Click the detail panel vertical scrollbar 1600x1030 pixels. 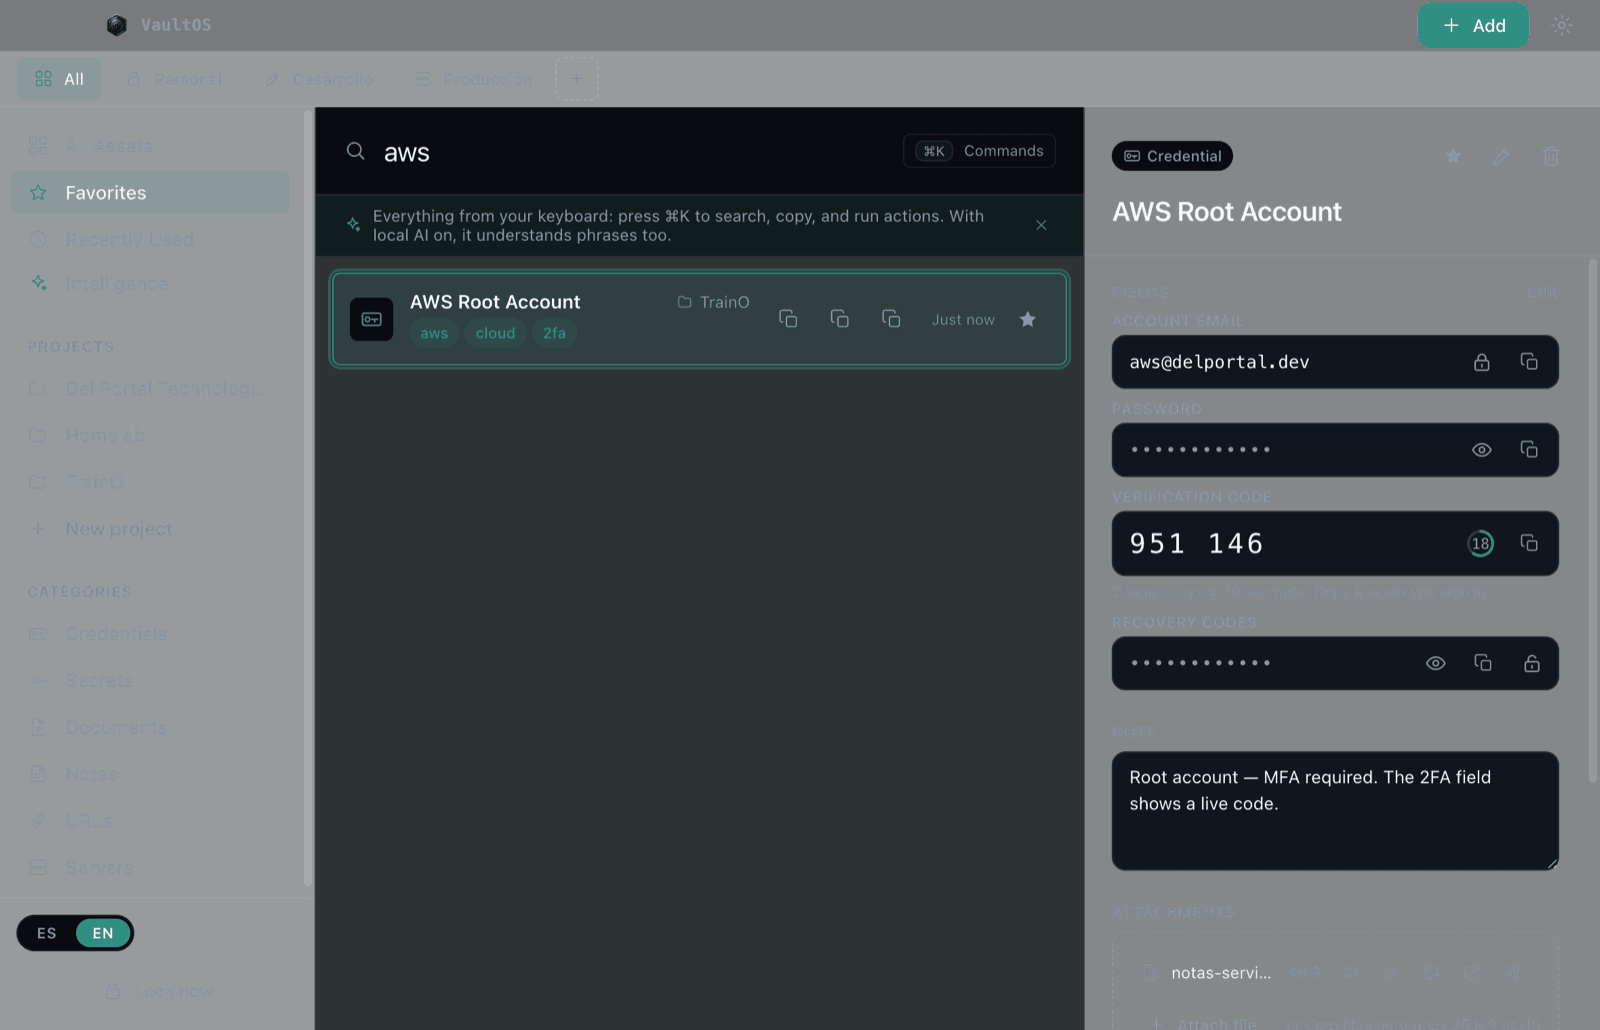[1593, 520]
